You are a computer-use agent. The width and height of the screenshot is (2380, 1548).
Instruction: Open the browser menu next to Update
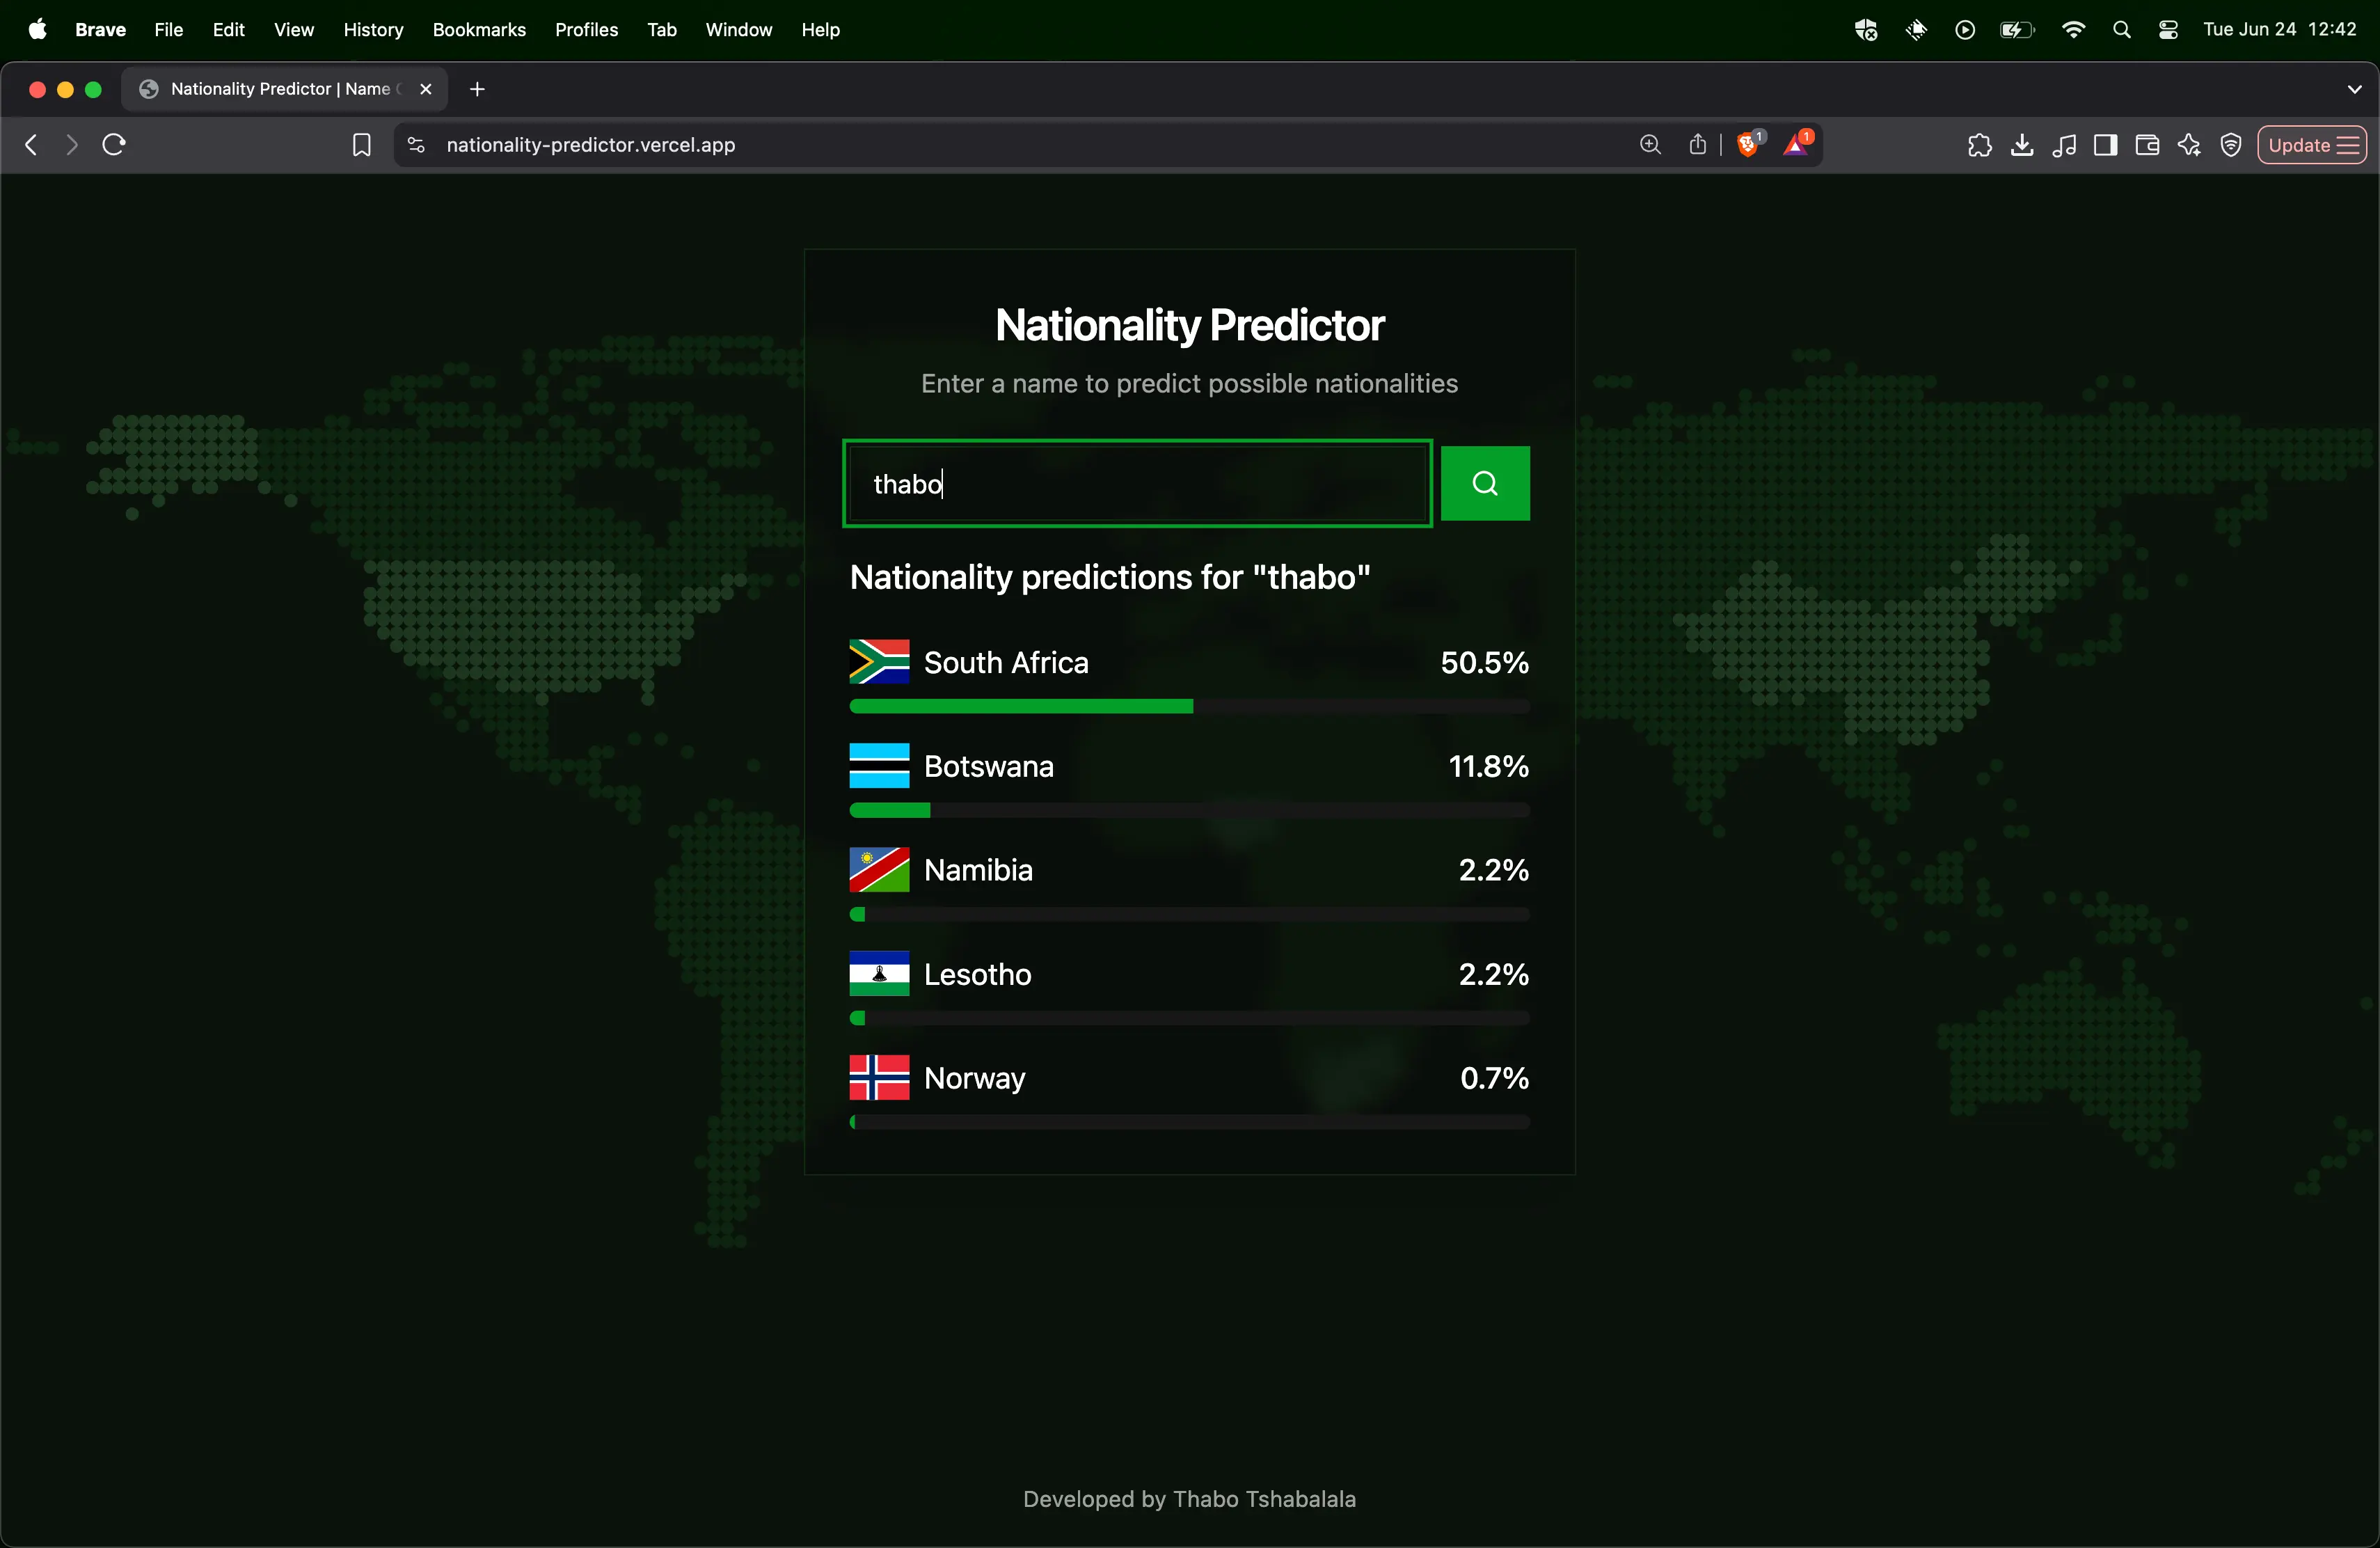tap(2344, 145)
